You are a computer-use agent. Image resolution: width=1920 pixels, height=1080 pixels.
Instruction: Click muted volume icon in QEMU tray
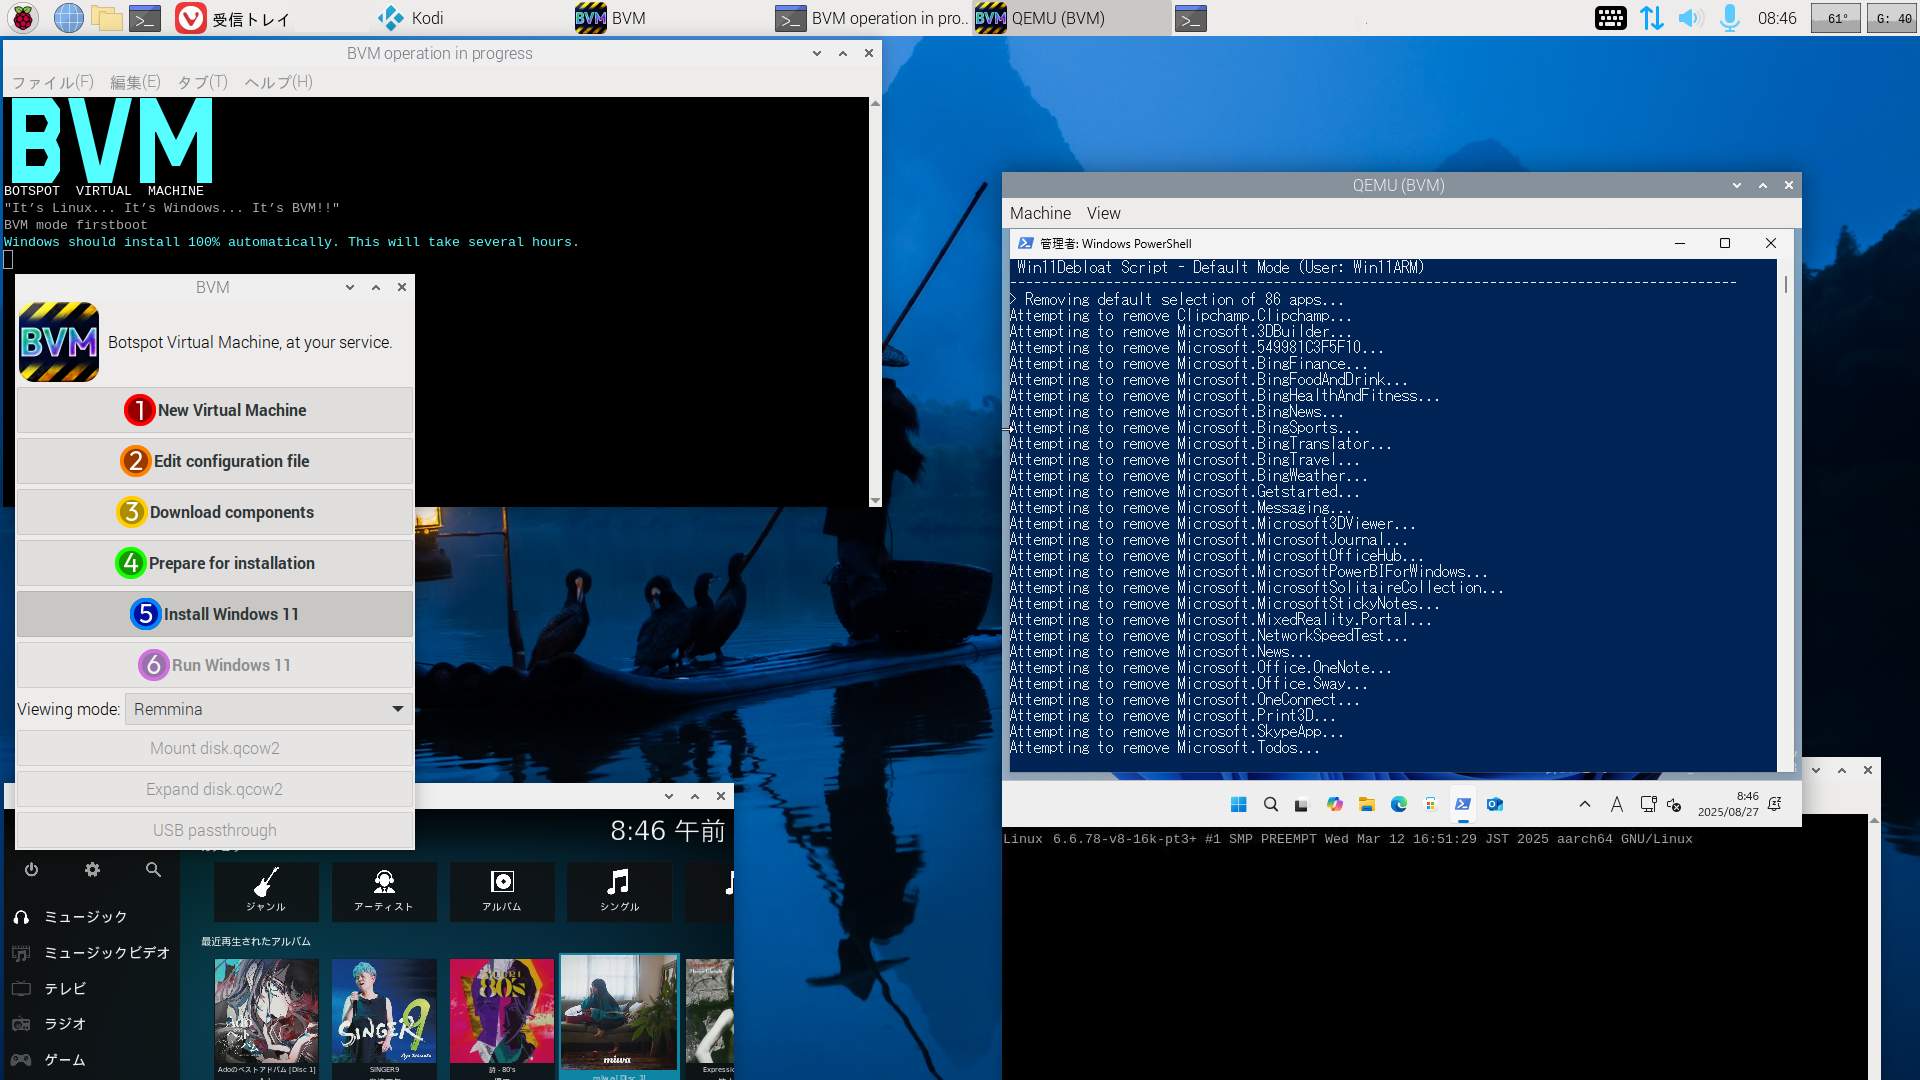tap(1674, 805)
